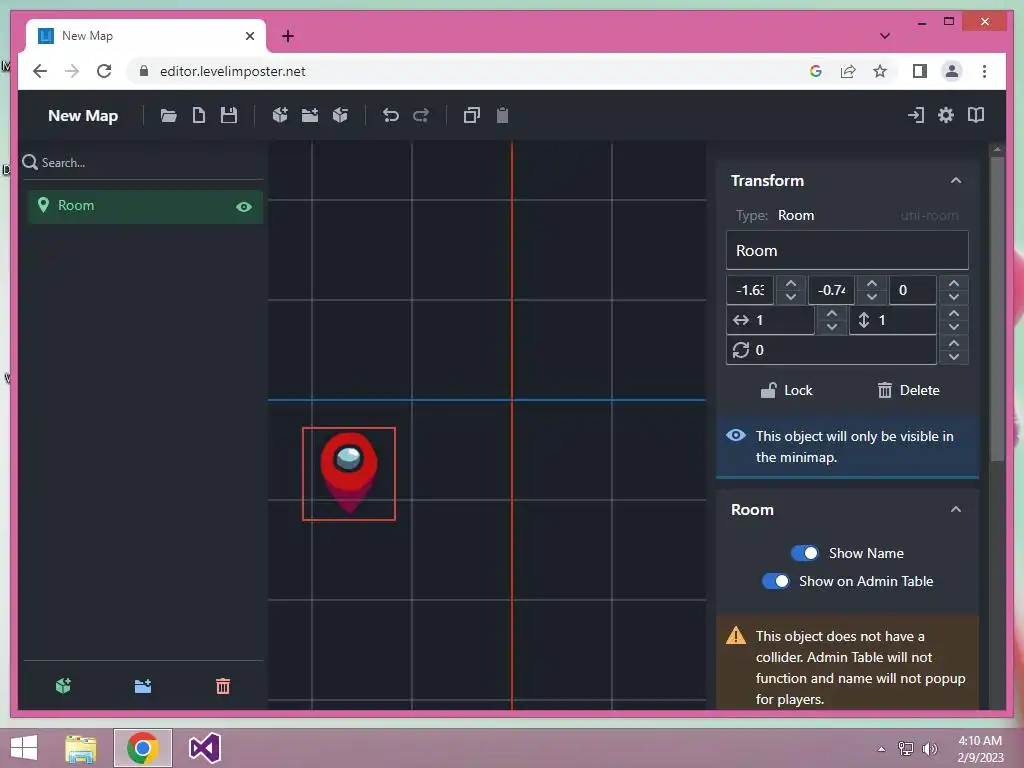
Task: Paste from clipboard icon
Action: [502, 116]
